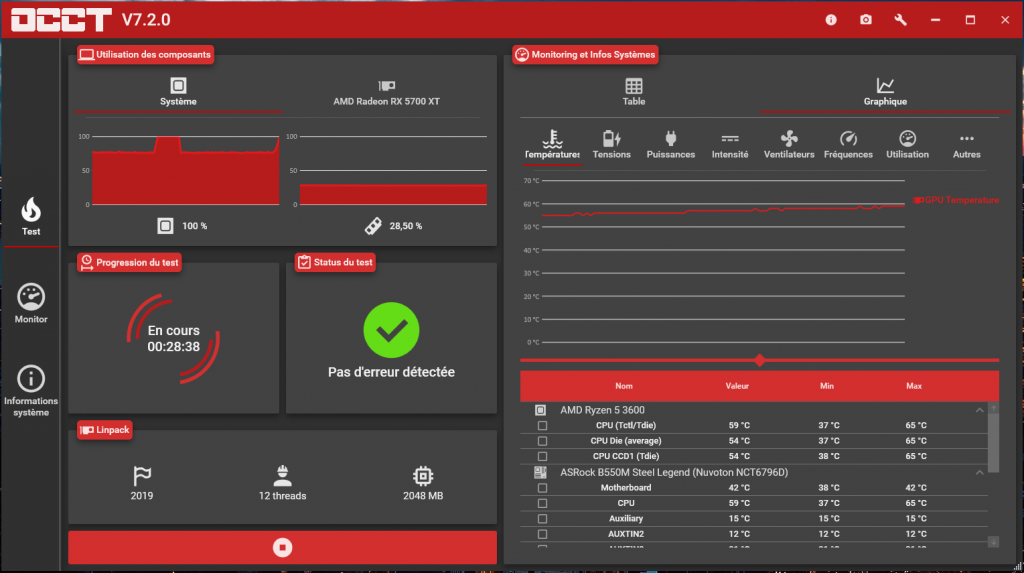
Task: Sort sensors by Nom column
Action: [623, 386]
